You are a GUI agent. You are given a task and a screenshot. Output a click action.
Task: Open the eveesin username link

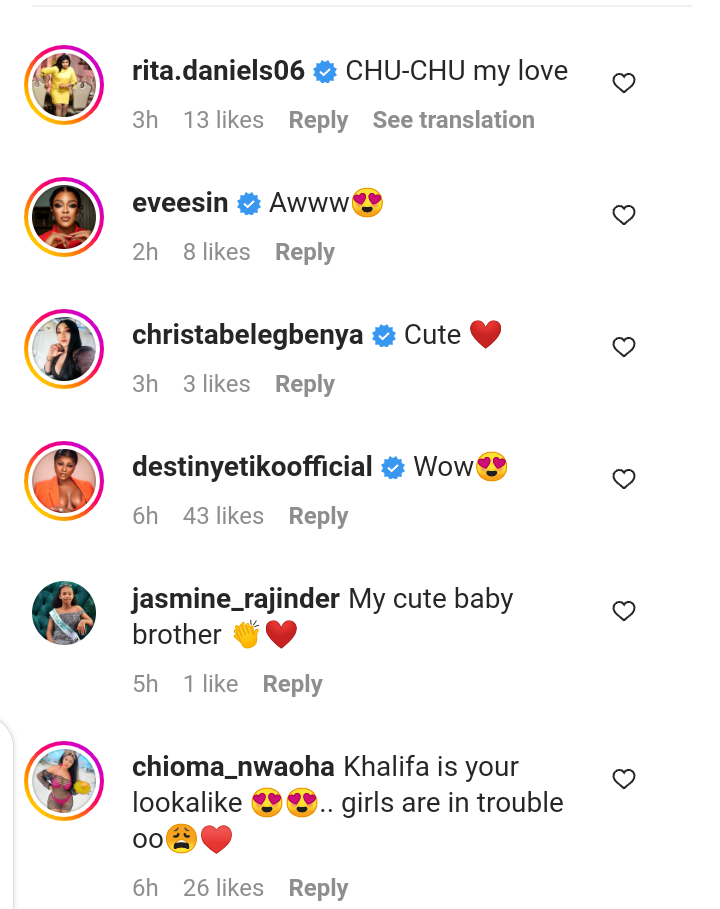tap(181, 203)
